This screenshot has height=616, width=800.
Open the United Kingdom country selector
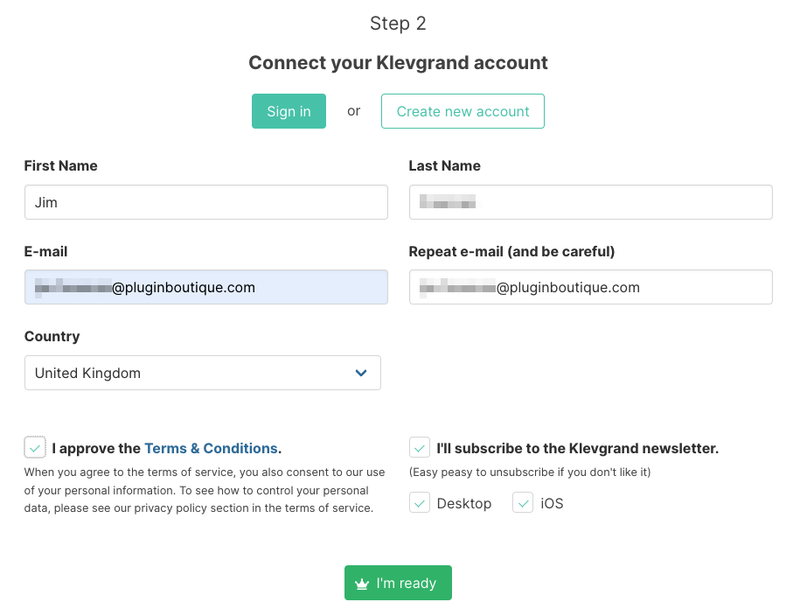click(202, 373)
